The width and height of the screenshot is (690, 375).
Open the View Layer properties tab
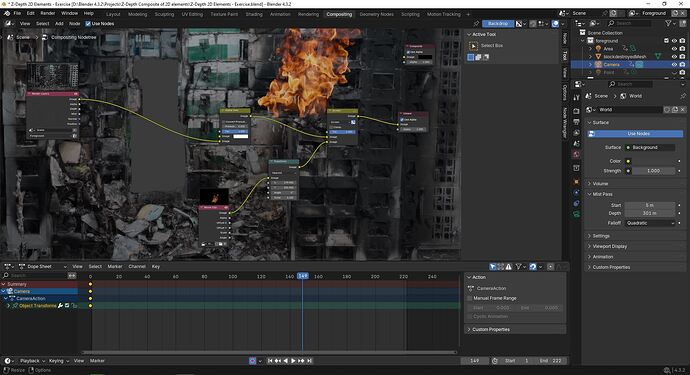pyautogui.click(x=576, y=132)
